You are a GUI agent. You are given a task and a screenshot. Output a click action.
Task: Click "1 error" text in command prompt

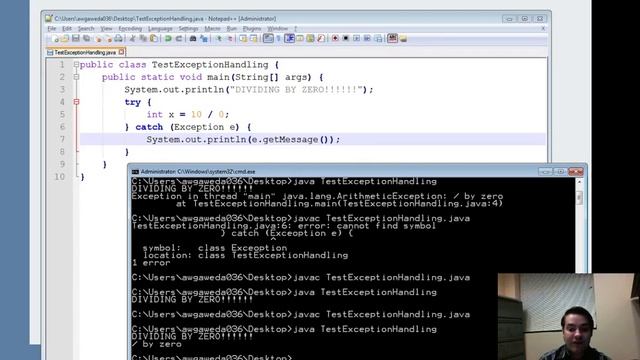(151, 263)
